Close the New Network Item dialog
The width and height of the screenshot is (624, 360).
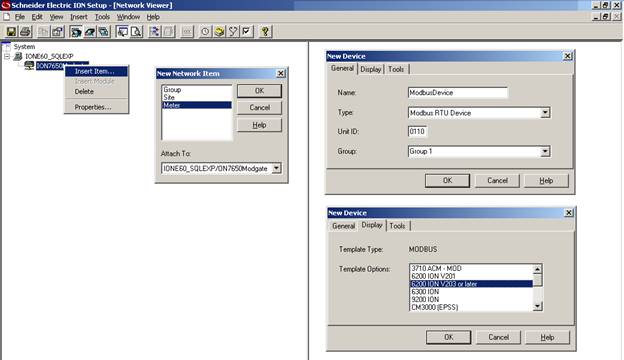281,73
